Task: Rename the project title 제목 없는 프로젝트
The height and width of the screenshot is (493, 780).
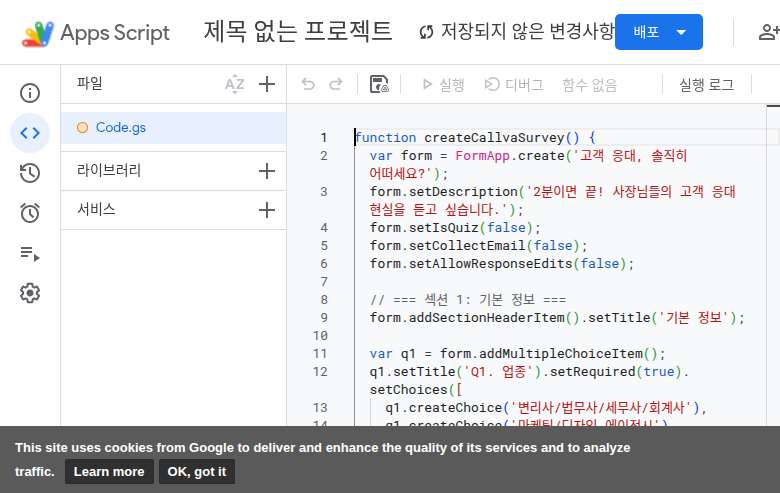Action: coord(298,32)
